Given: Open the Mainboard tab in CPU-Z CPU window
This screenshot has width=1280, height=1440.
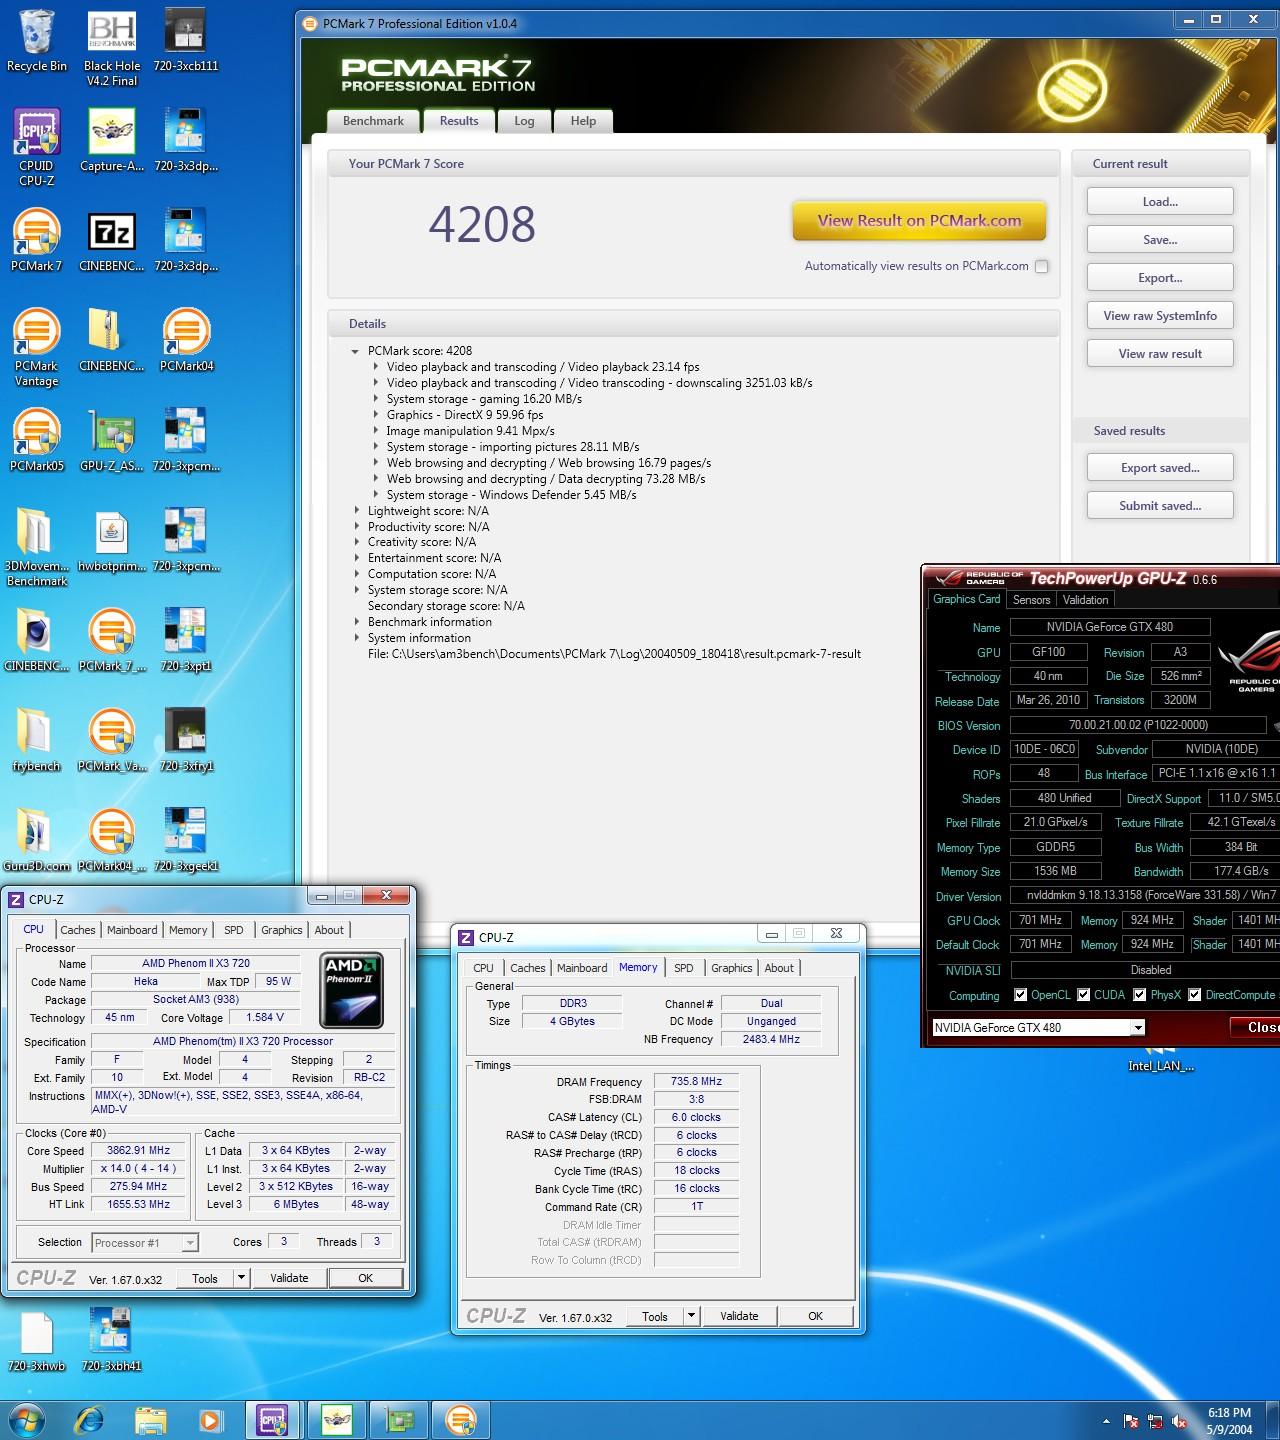Looking at the screenshot, I should [132, 930].
